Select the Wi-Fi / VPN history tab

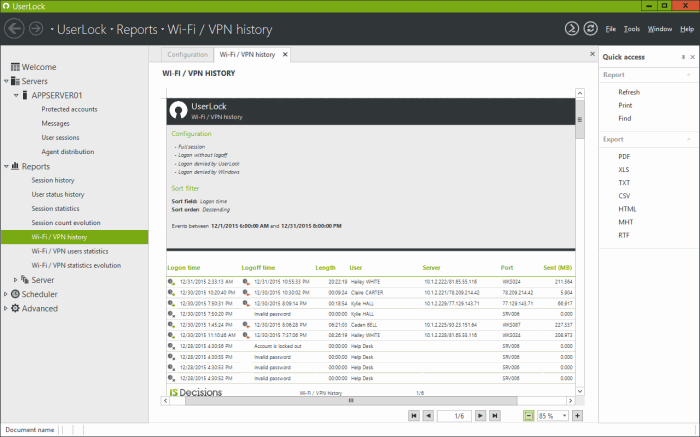pyautogui.click(x=247, y=54)
